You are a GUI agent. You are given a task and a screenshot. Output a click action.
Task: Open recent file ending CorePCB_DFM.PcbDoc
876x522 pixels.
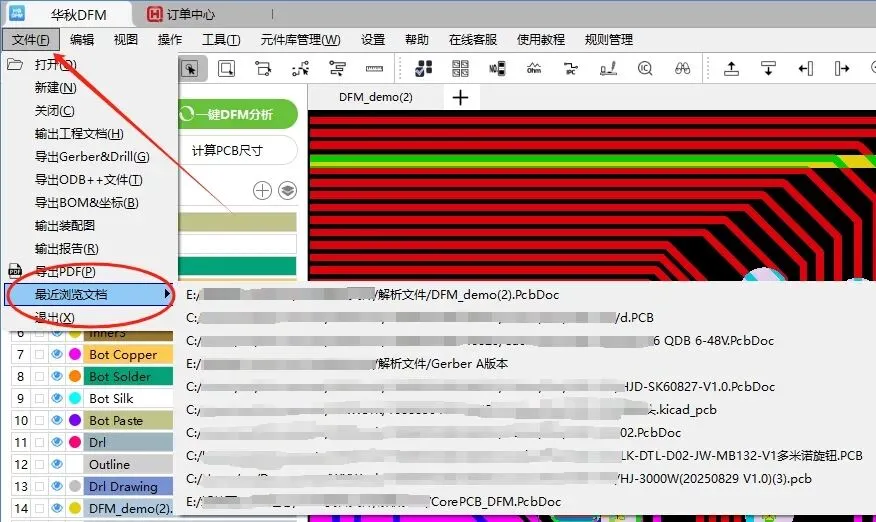pyautogui.click(x=374, y=502)
